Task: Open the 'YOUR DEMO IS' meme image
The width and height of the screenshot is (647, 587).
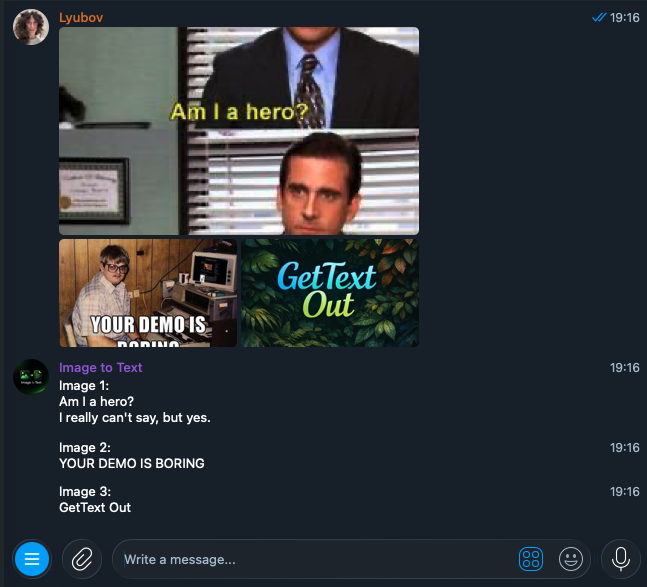Action: 148,293
